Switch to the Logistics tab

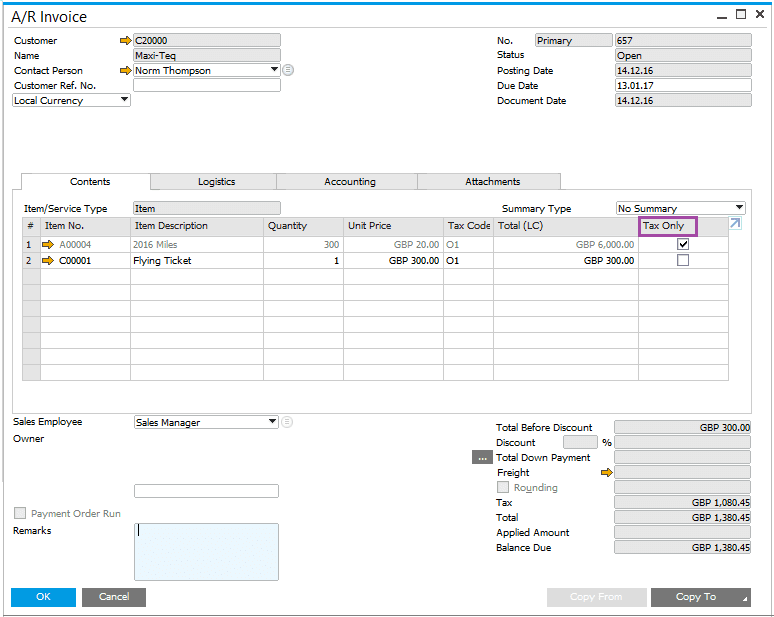216,182
